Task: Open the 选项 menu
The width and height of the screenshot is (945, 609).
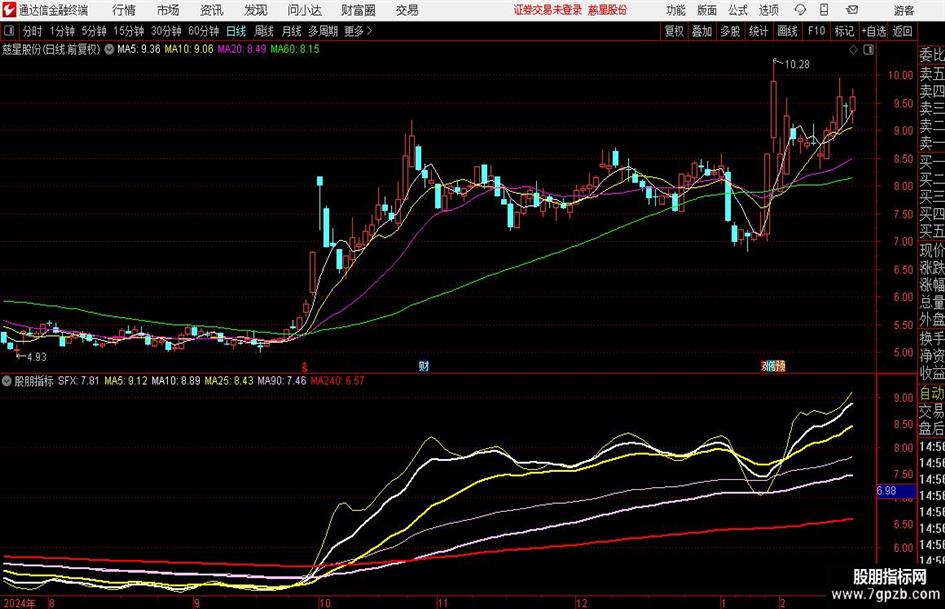Action: click(768, 10)
